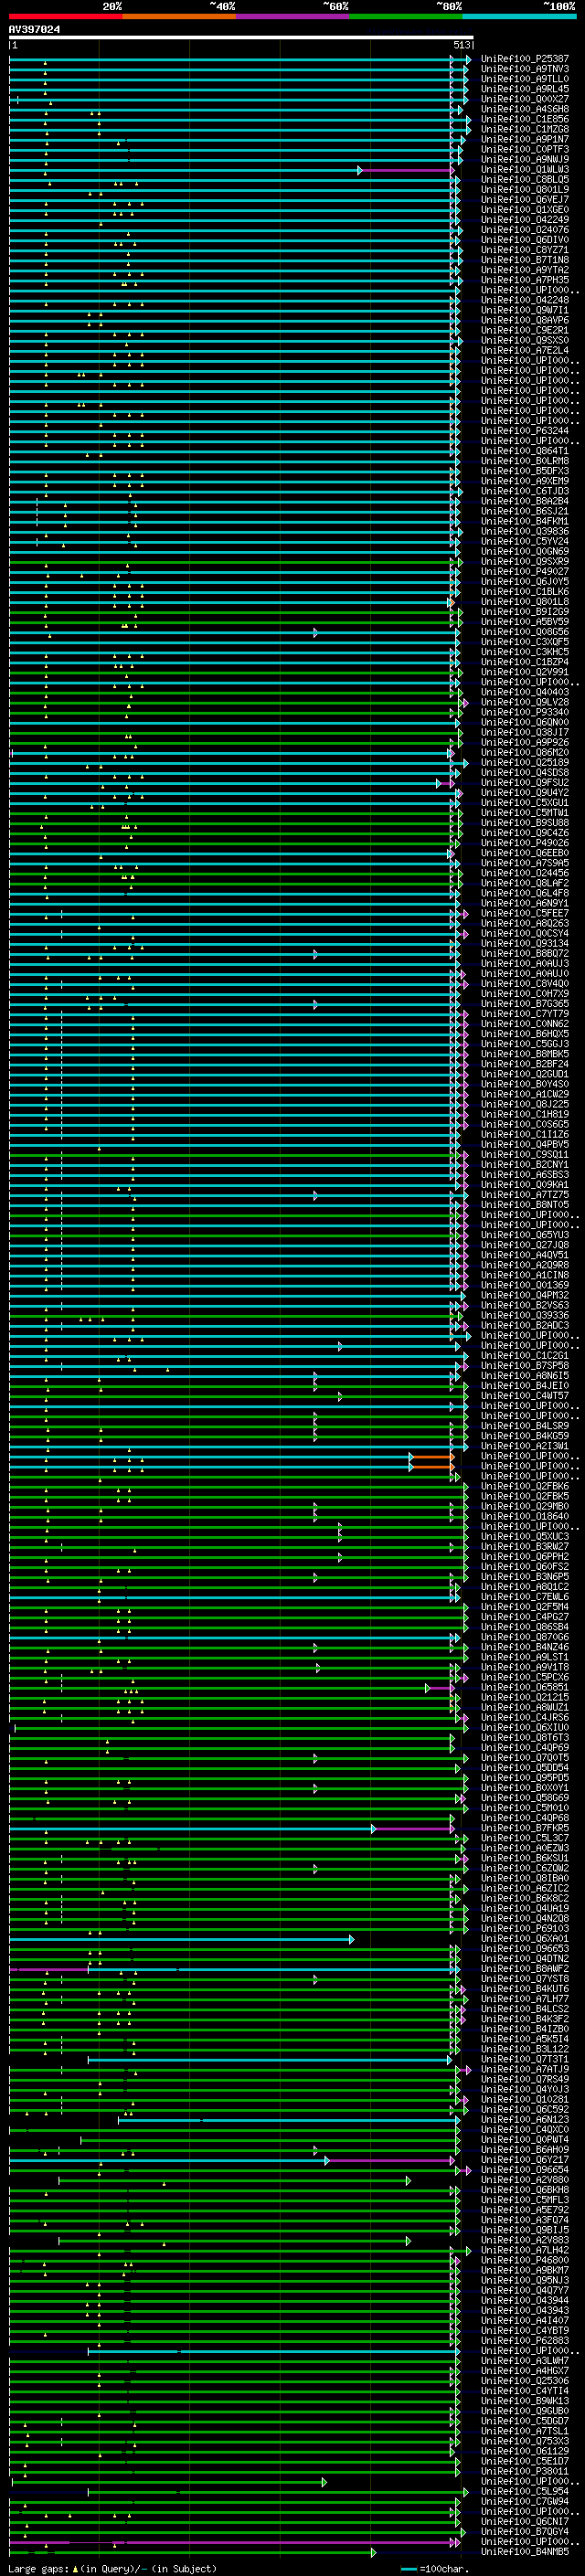Select hit label UniRef100_Q2FBK6
This screenshot has height=2576, width=585.
point(525,1487)
